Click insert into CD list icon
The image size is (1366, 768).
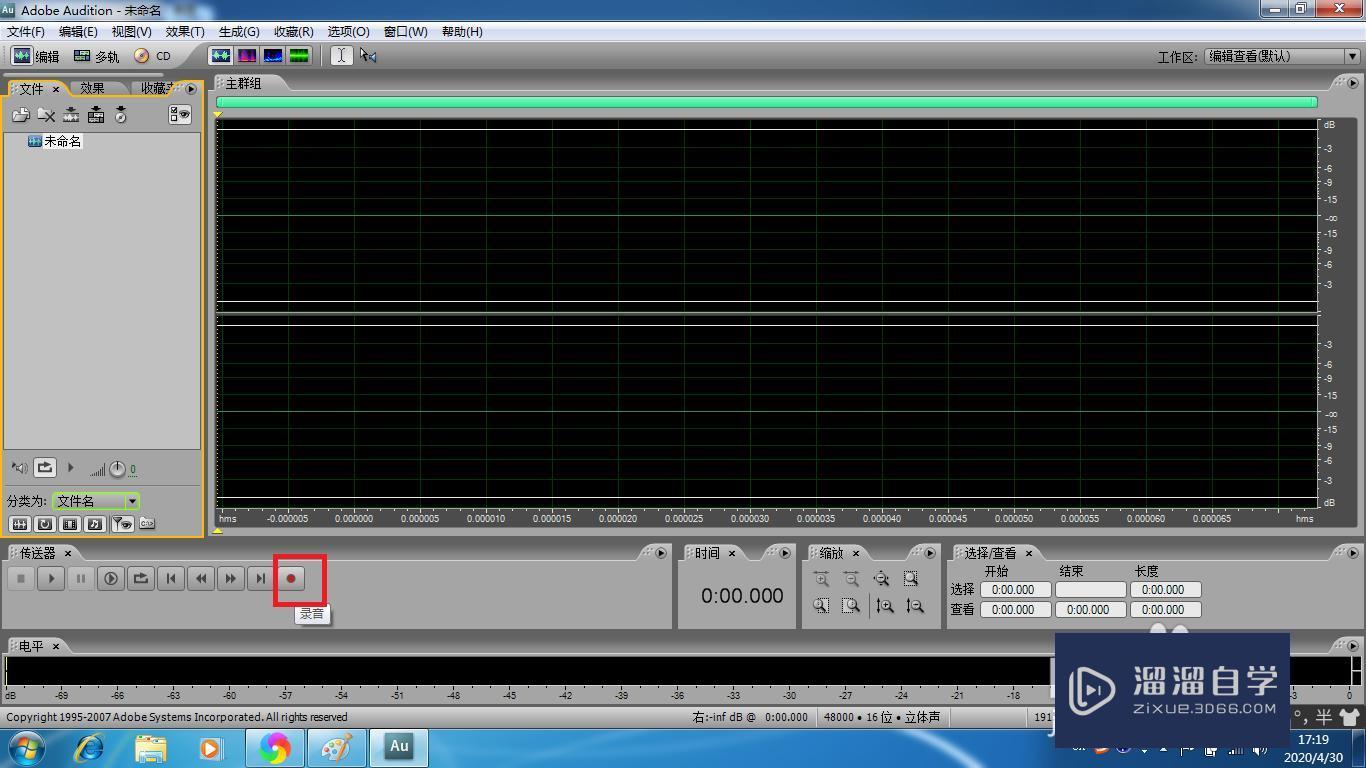click(x=121, y=115)
